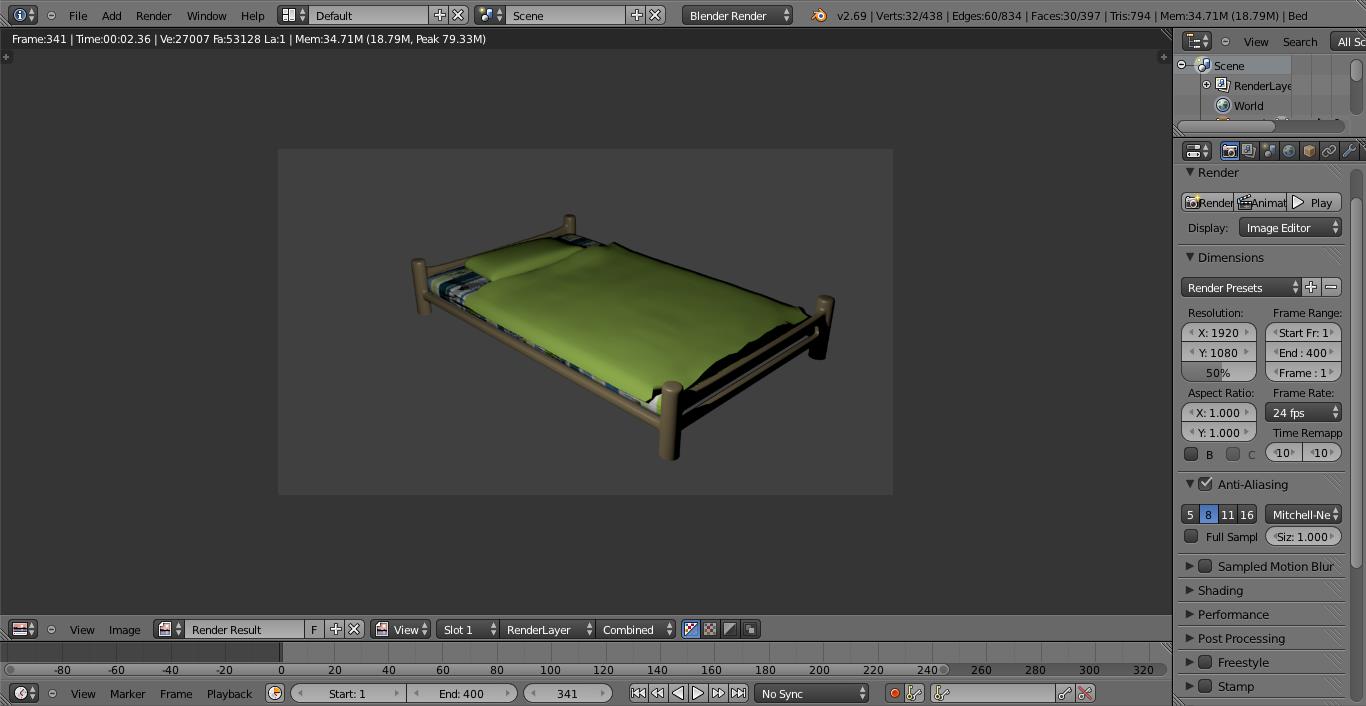Open the 24 fps frame rate dropdown
The image size is (1366, 706).
[1303, 412]
